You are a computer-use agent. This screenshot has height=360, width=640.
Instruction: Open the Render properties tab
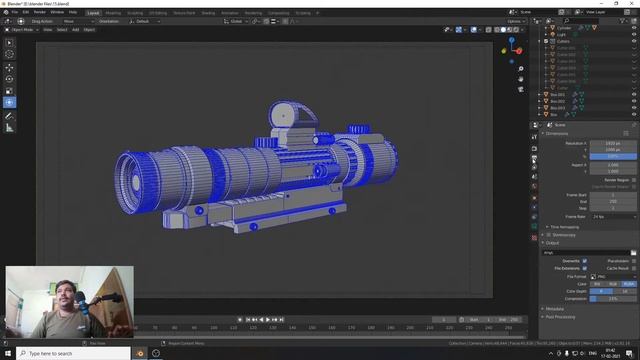click(x=534, y=149)
